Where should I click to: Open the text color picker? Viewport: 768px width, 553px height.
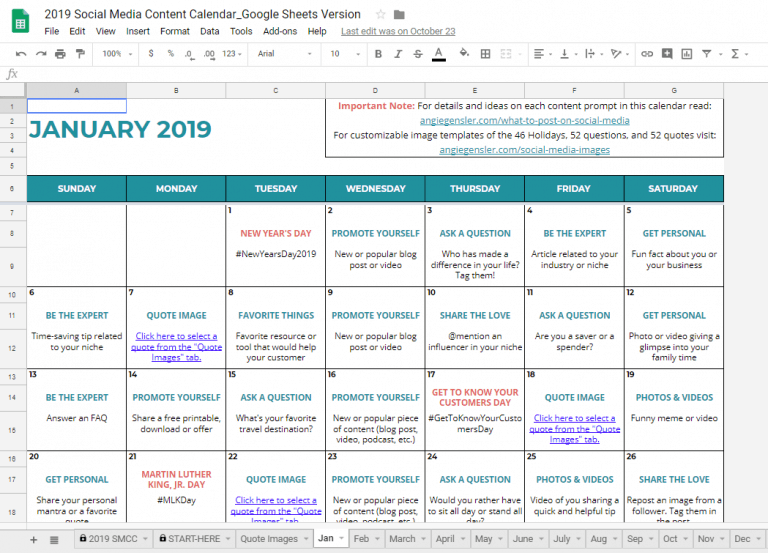[x=439, y=54]
